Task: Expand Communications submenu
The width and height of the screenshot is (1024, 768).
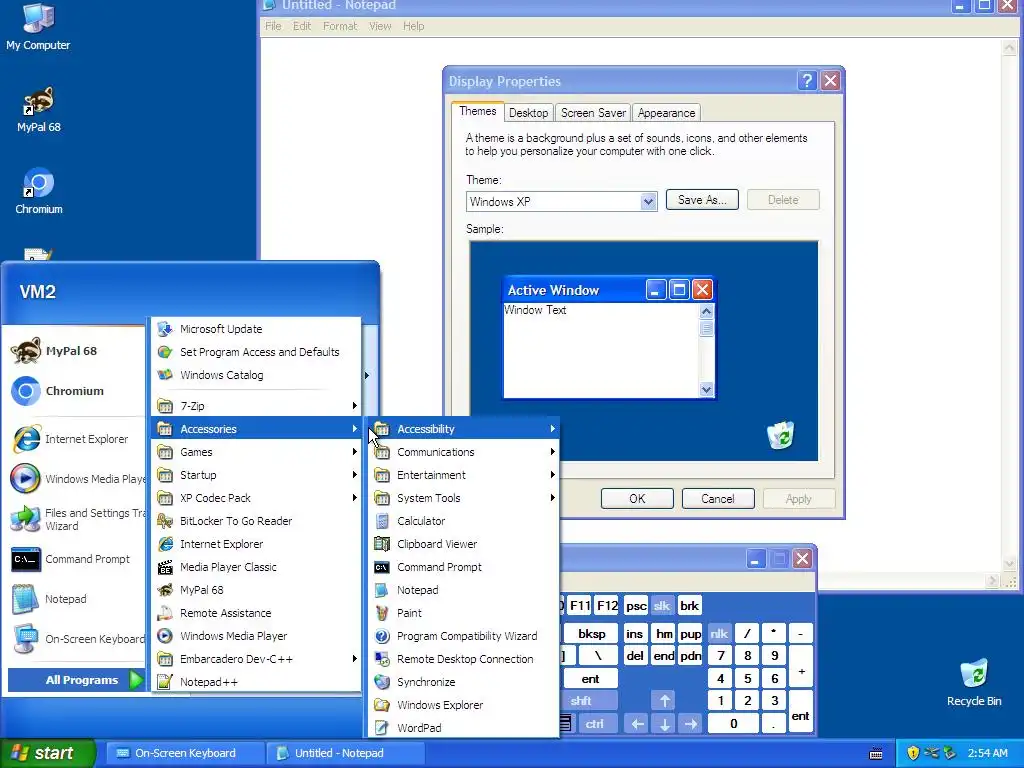Action: [464, 452]
